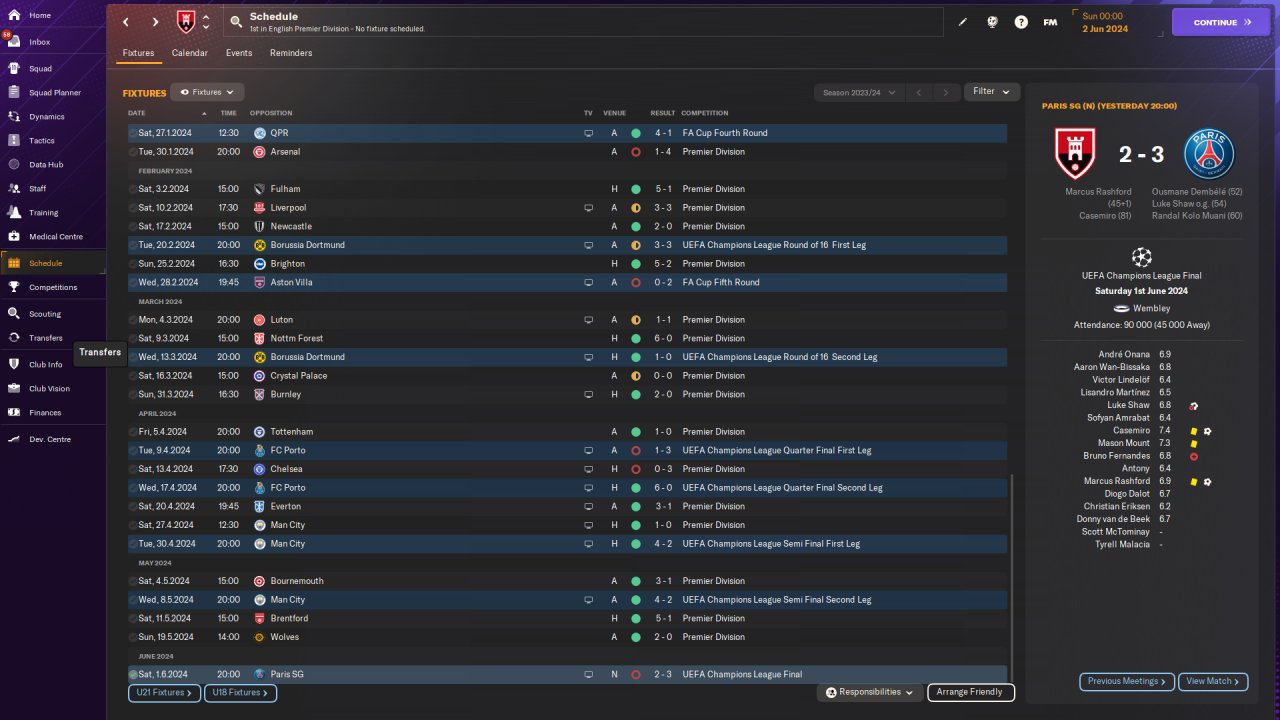Go back with the left navigation arrow
This screenshot has width=1280, height=720.
[125, 22]
